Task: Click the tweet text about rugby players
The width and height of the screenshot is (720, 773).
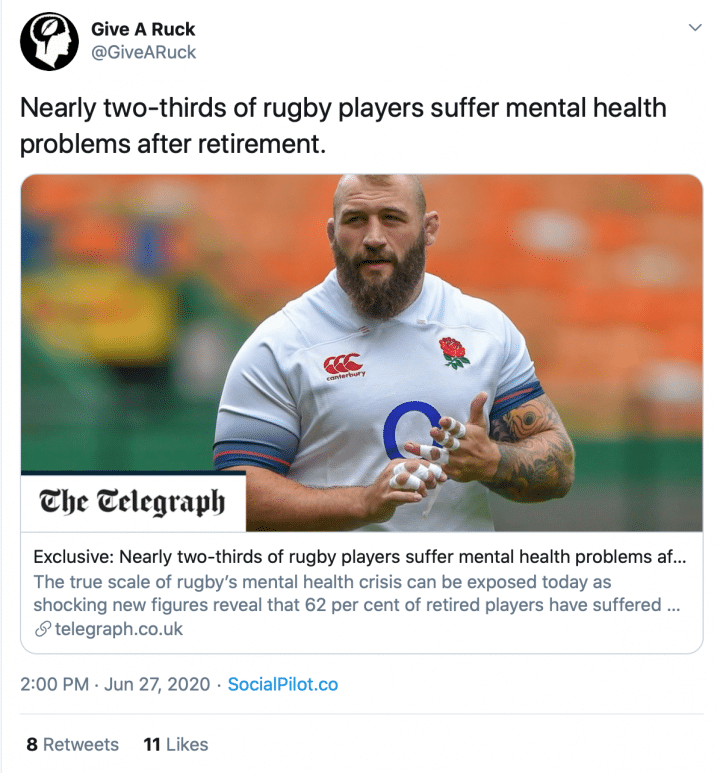Action: tap(343, 125)
